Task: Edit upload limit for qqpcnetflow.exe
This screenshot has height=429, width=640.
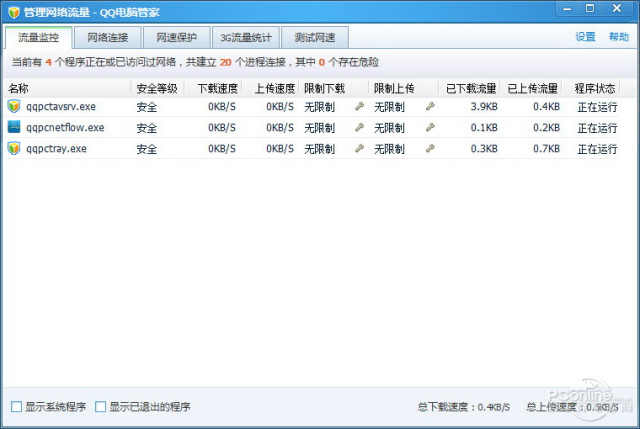Action: click(x=430, y=127)
